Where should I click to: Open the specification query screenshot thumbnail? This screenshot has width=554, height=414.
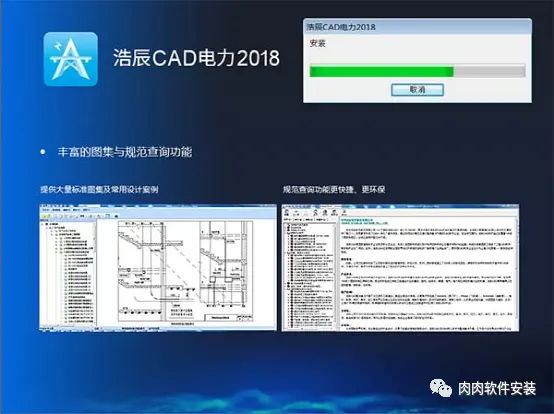pos(400,268)
